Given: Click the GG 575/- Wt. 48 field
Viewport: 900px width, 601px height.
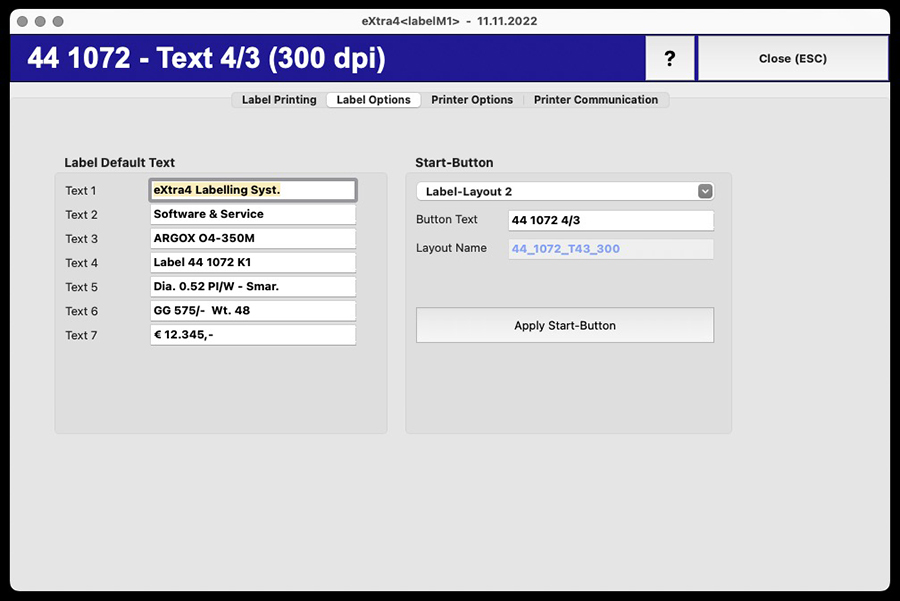Looking at the screenshot, I should click(252, 310).
